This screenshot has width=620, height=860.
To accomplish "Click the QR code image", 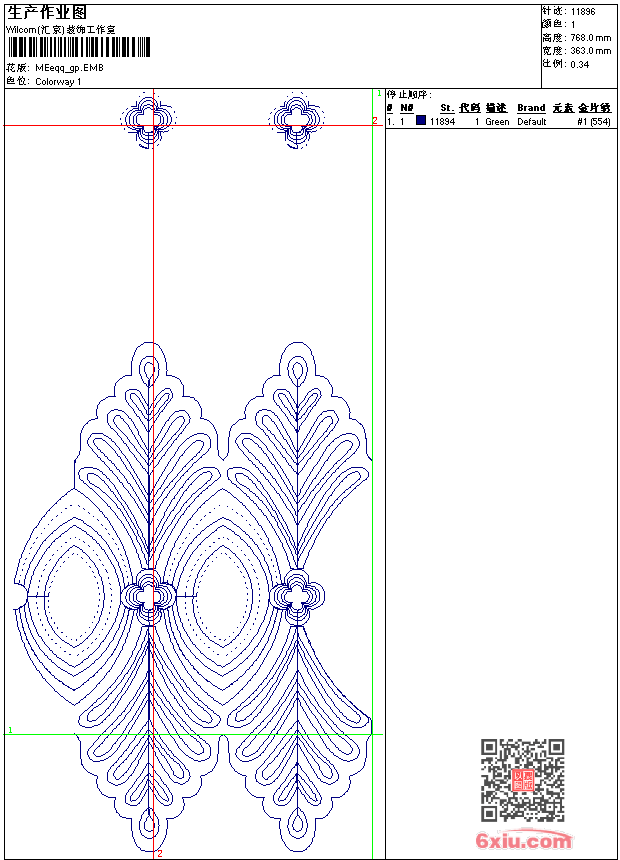I will (522, 780).
